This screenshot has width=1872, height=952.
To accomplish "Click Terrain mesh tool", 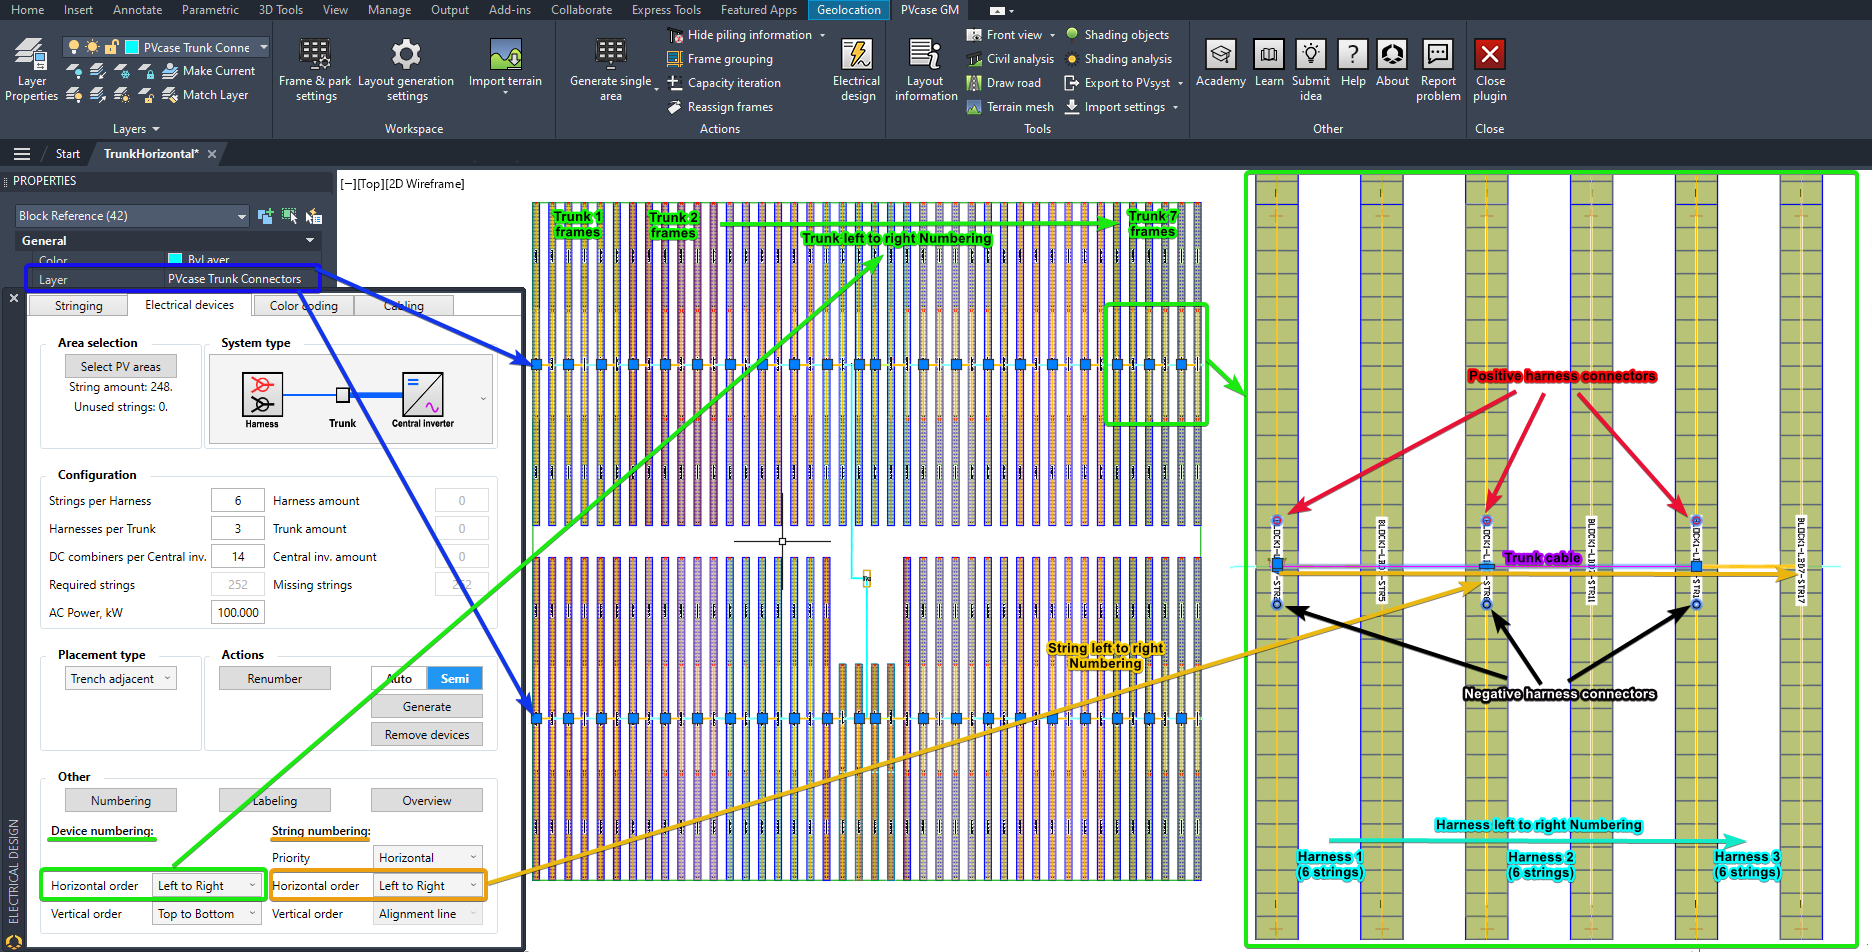I will [x=1010, y=107].
